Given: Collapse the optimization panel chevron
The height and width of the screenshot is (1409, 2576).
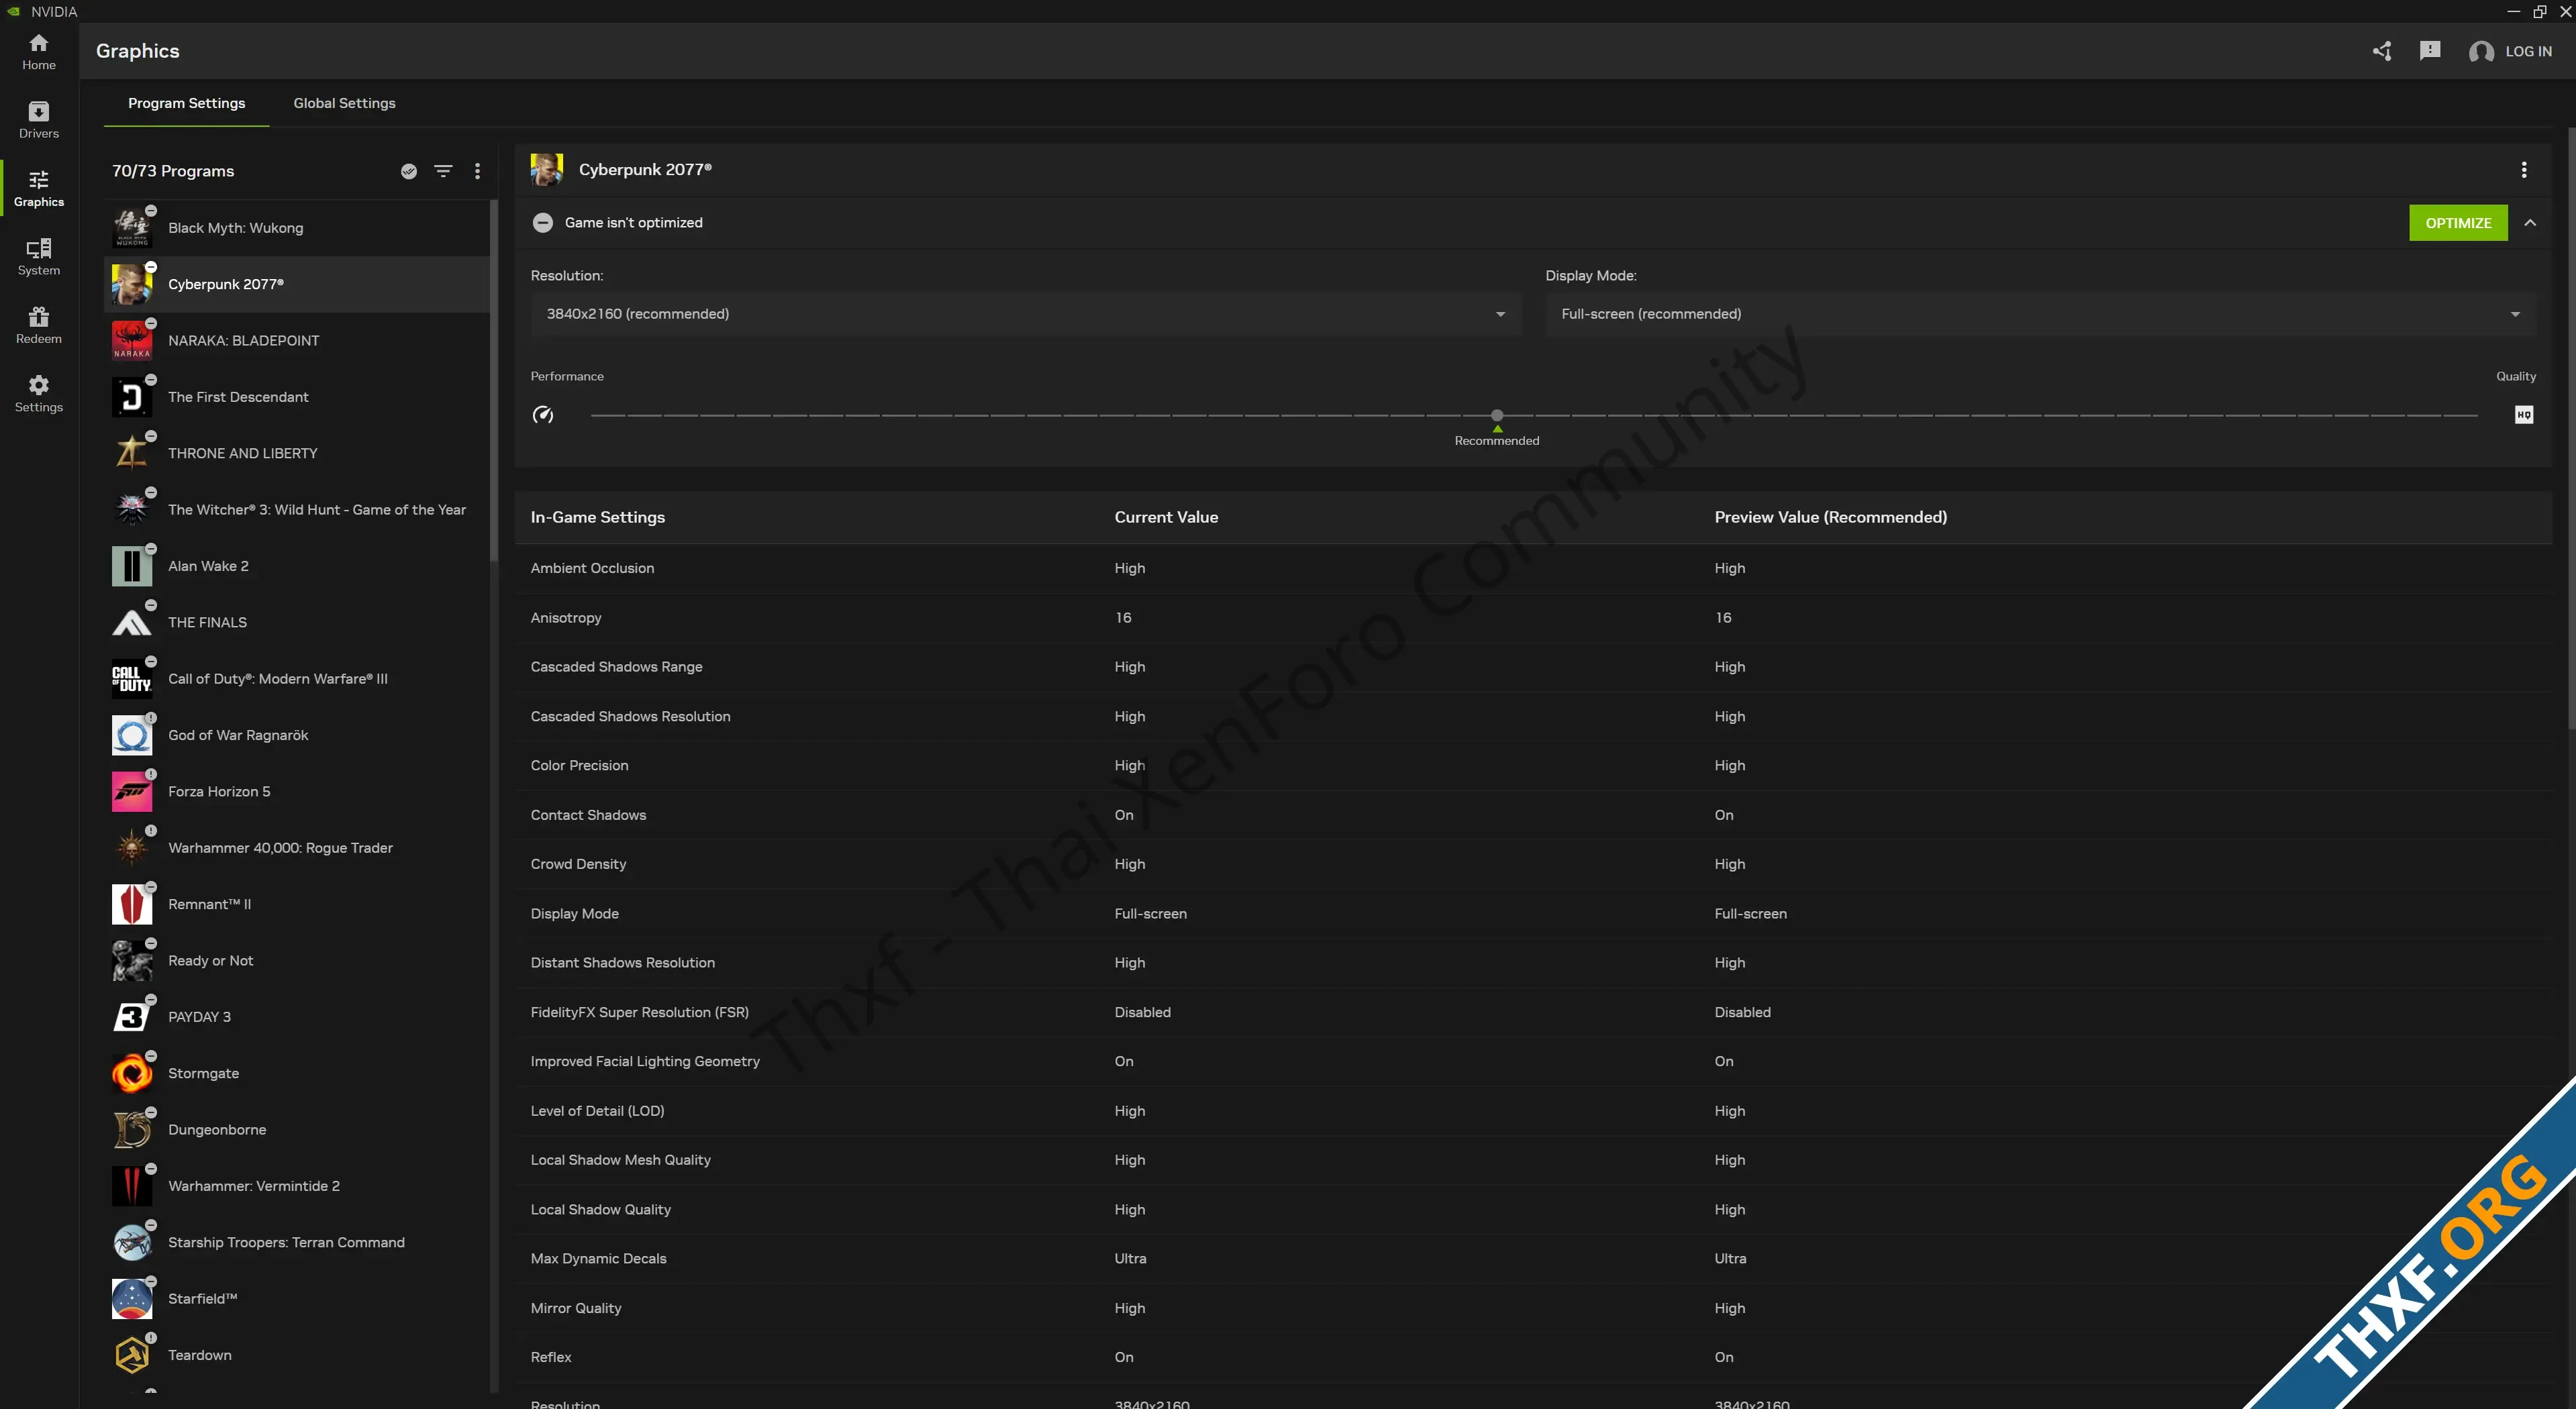Looking at the screenshot, I should pyautogui.click(x=2530, y=223).
